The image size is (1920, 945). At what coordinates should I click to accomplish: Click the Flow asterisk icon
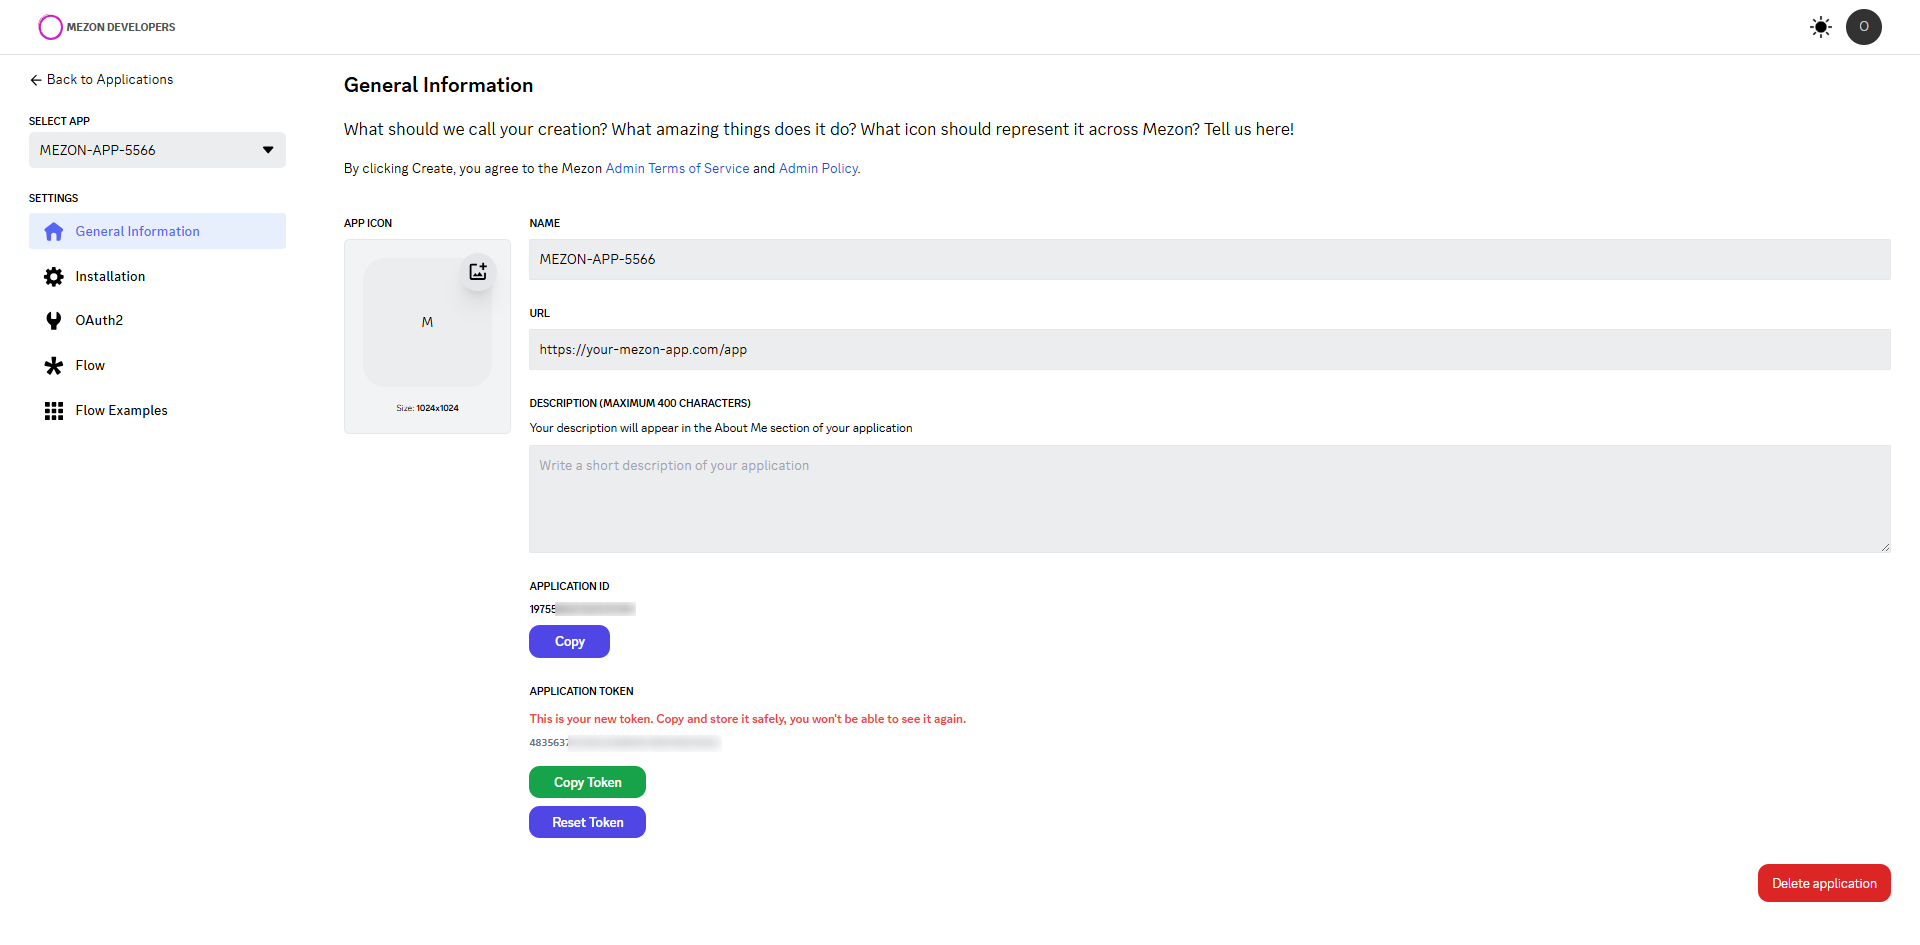coord(54,366)
